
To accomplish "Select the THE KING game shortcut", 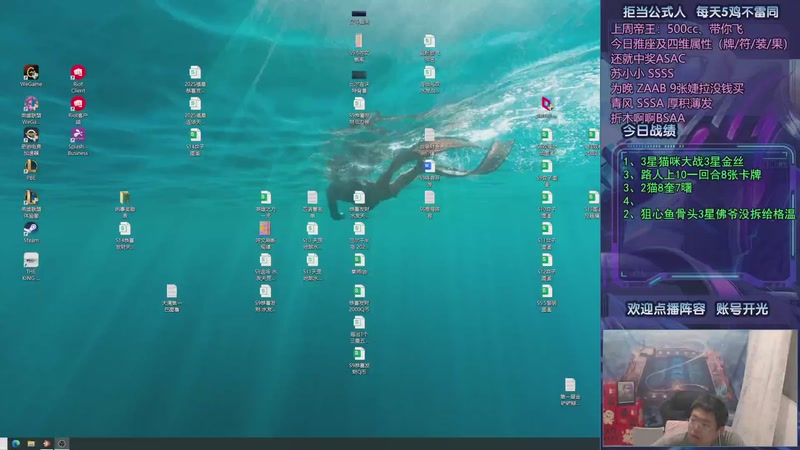I will pyautogui.click(x=31, y=267).
